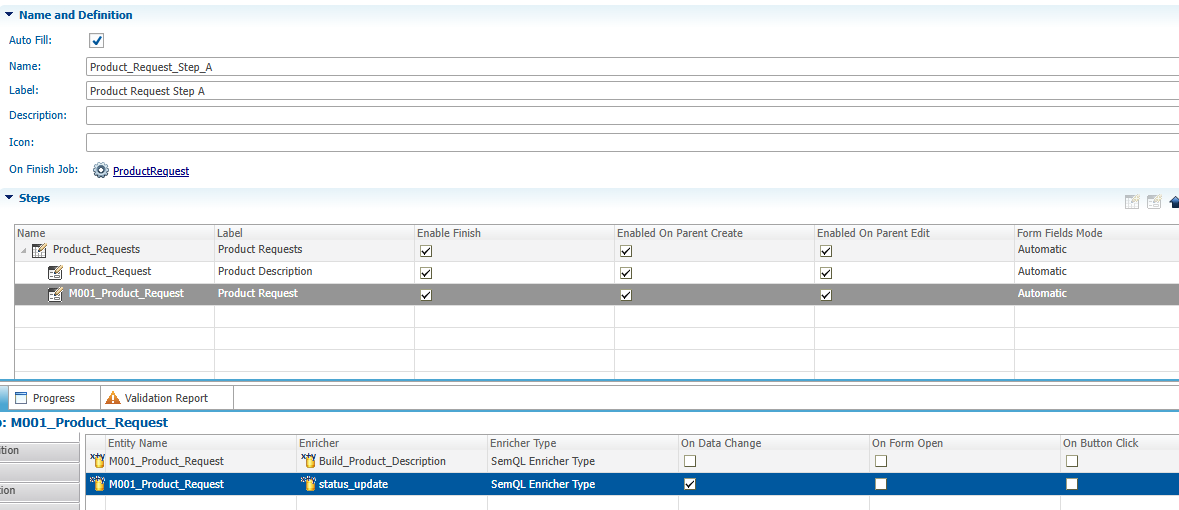The height and width of the screenshot is (510, 1179).
Task: Toggle Enabled On Parent Edit for M001_Product_Request step
Action: tap(826, 295)
